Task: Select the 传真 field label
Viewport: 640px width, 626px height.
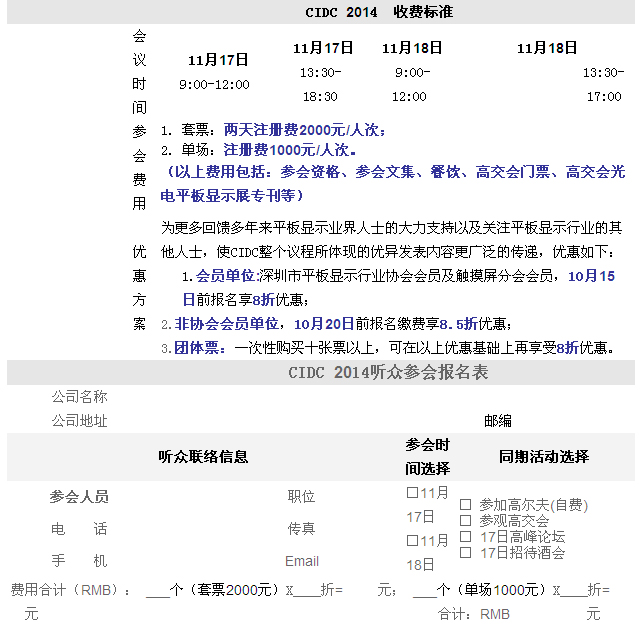Action: 301,528
